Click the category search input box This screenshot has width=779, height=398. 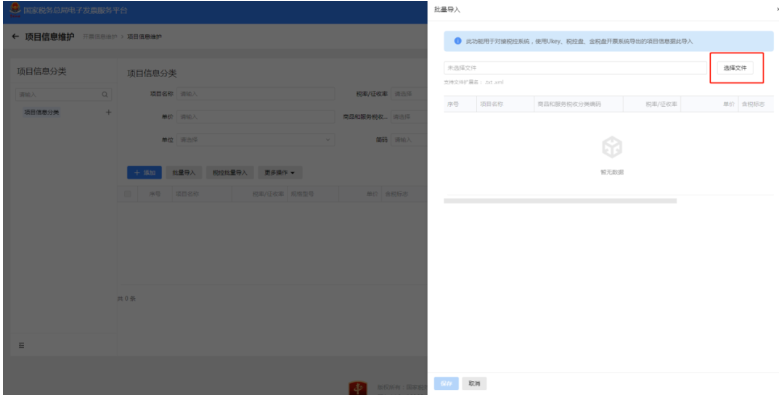coord(64,94)
